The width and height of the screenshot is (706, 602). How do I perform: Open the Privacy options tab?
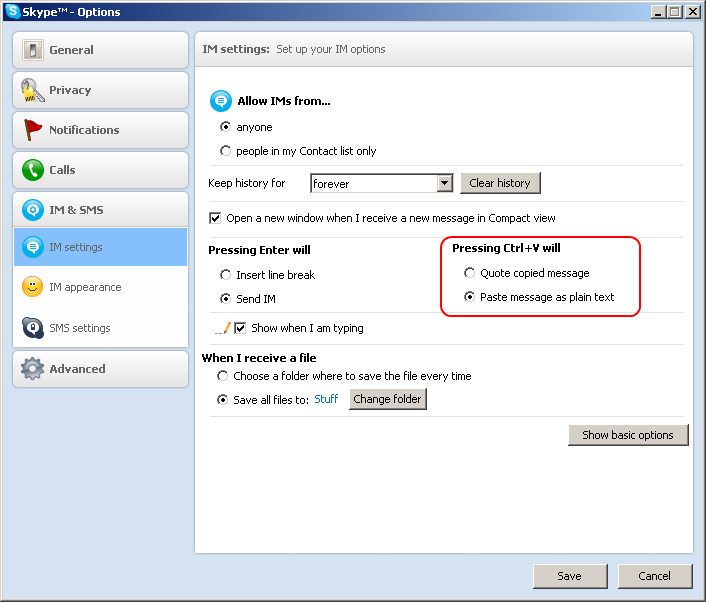100,90
